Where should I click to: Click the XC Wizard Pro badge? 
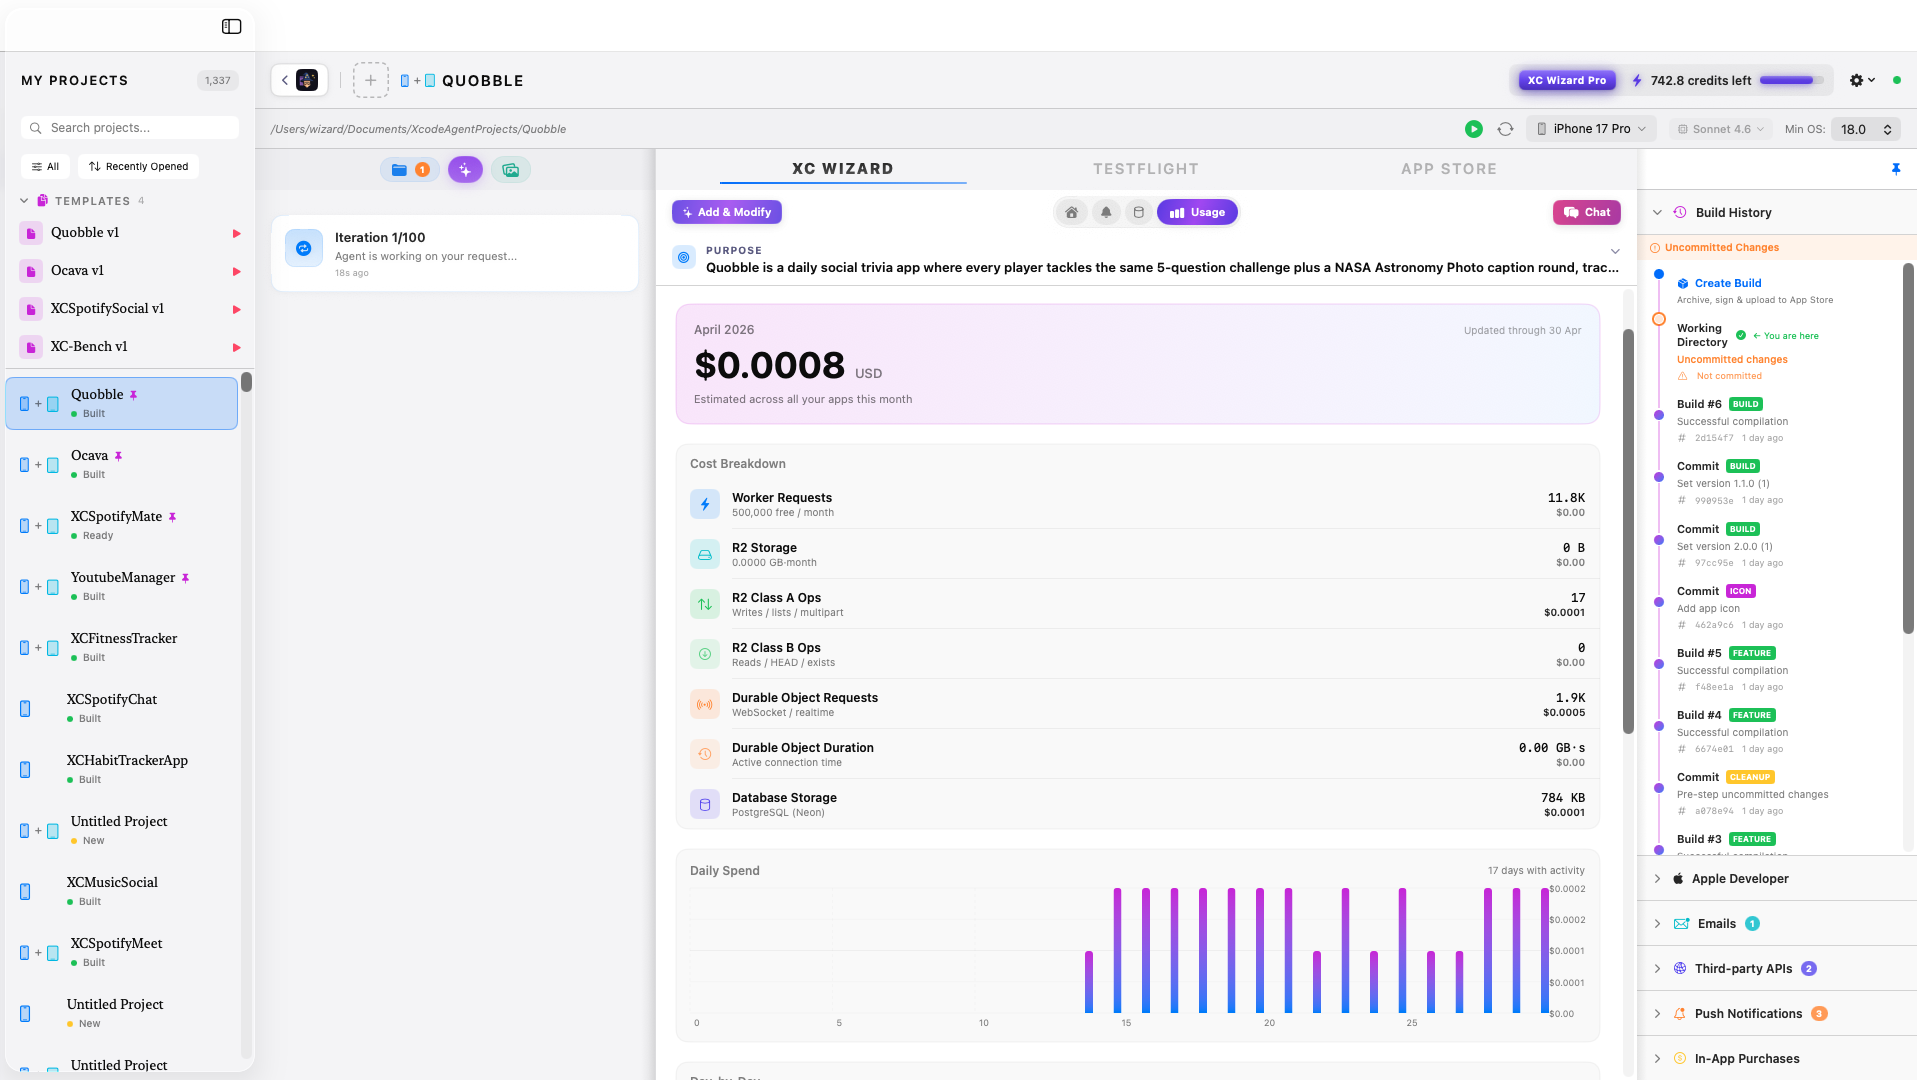point(1567,80)
